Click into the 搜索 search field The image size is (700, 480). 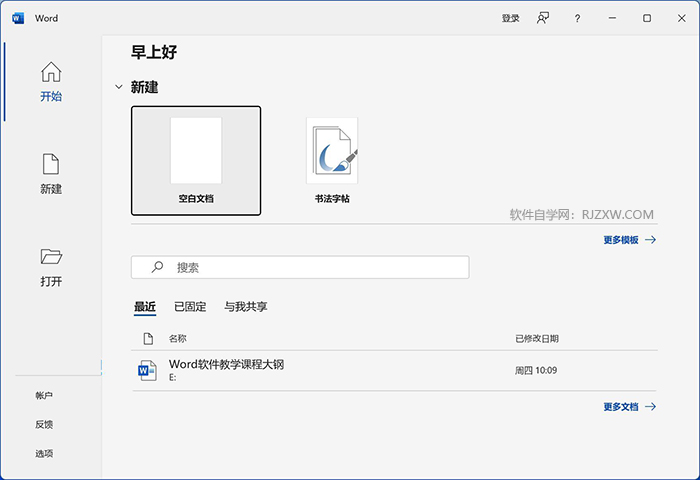tap(300, 267)
